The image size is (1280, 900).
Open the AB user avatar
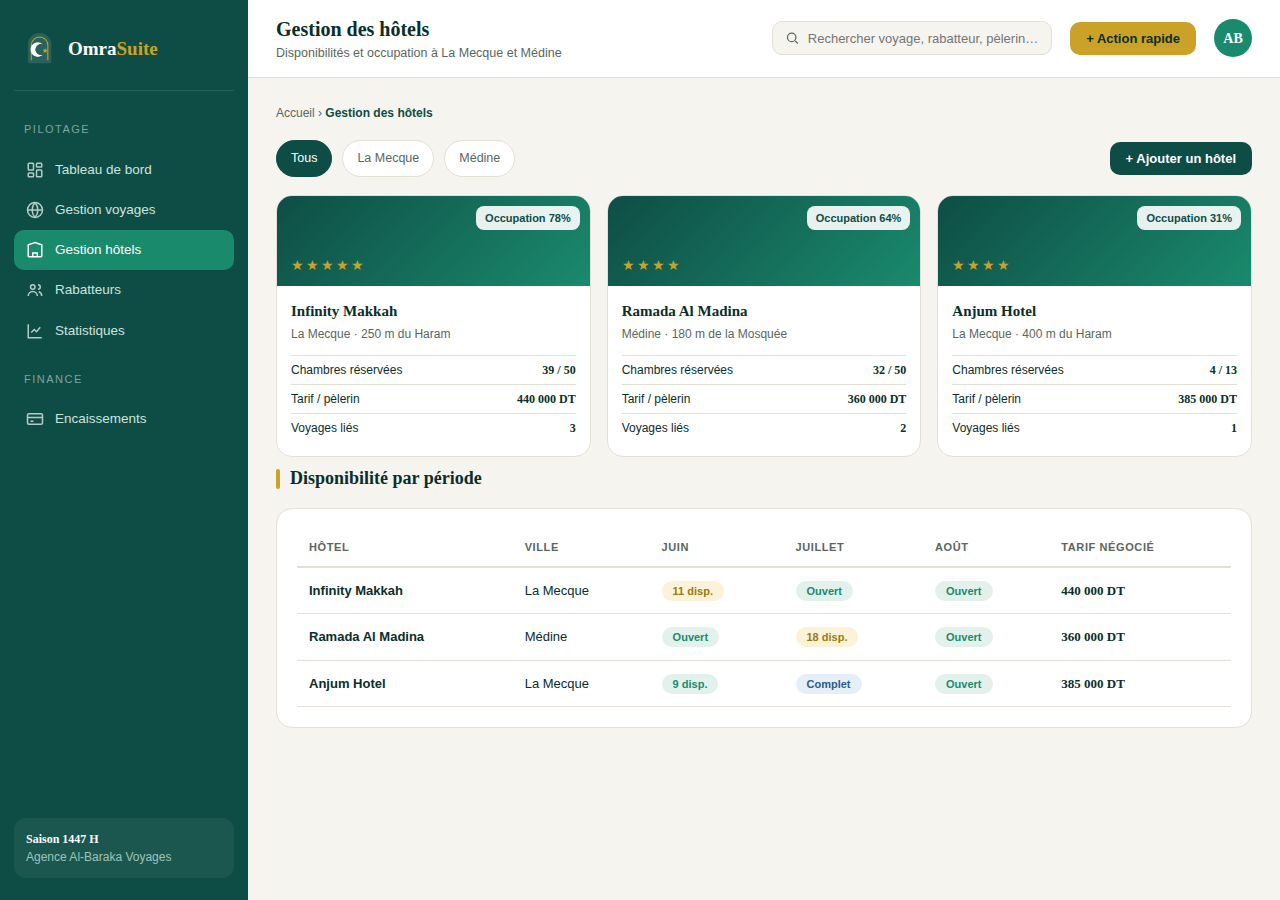click(x=1233, y=38)
